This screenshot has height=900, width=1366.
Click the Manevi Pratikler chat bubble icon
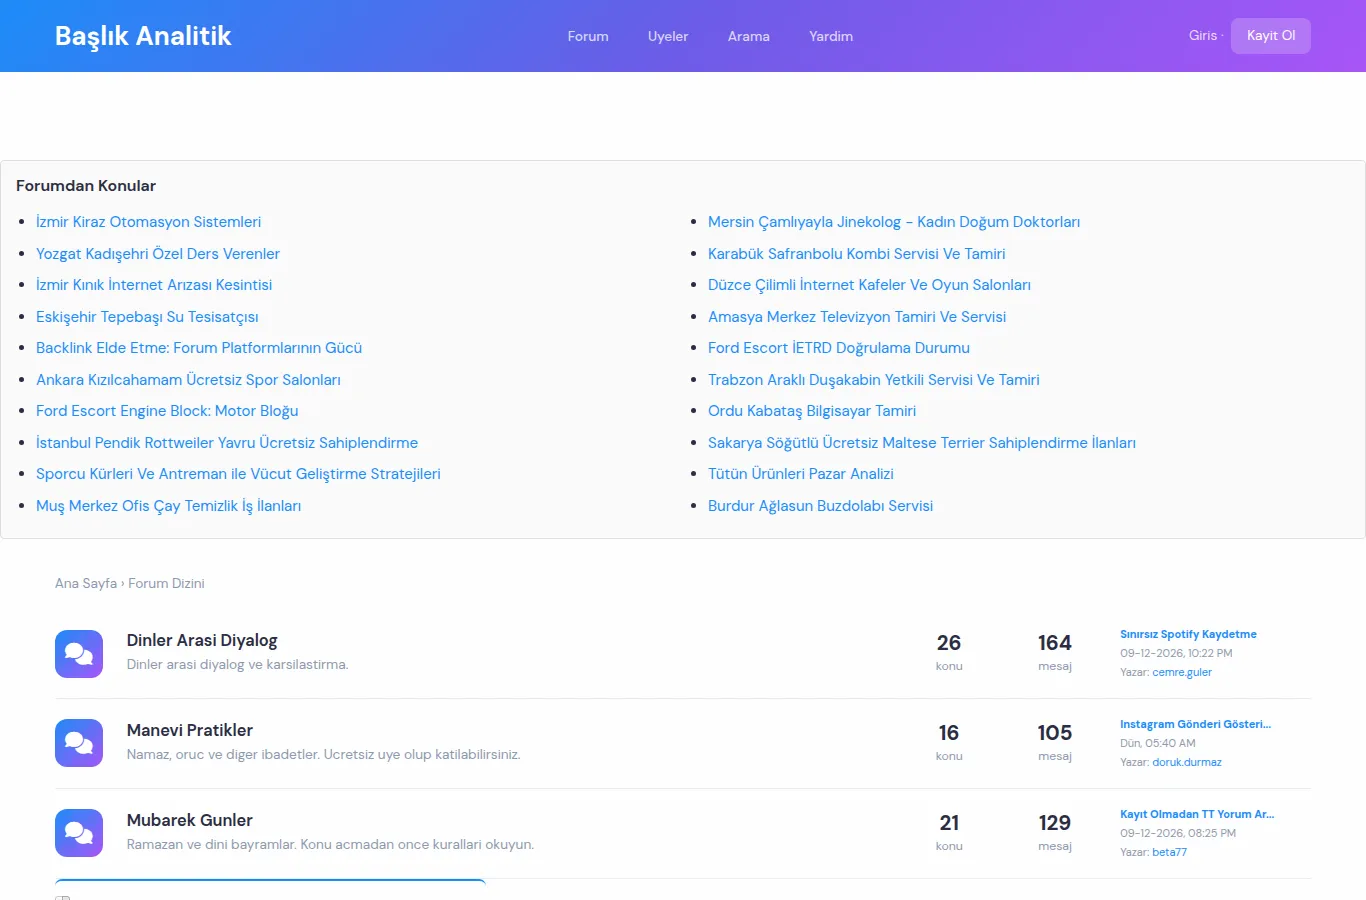pos(79,743)
